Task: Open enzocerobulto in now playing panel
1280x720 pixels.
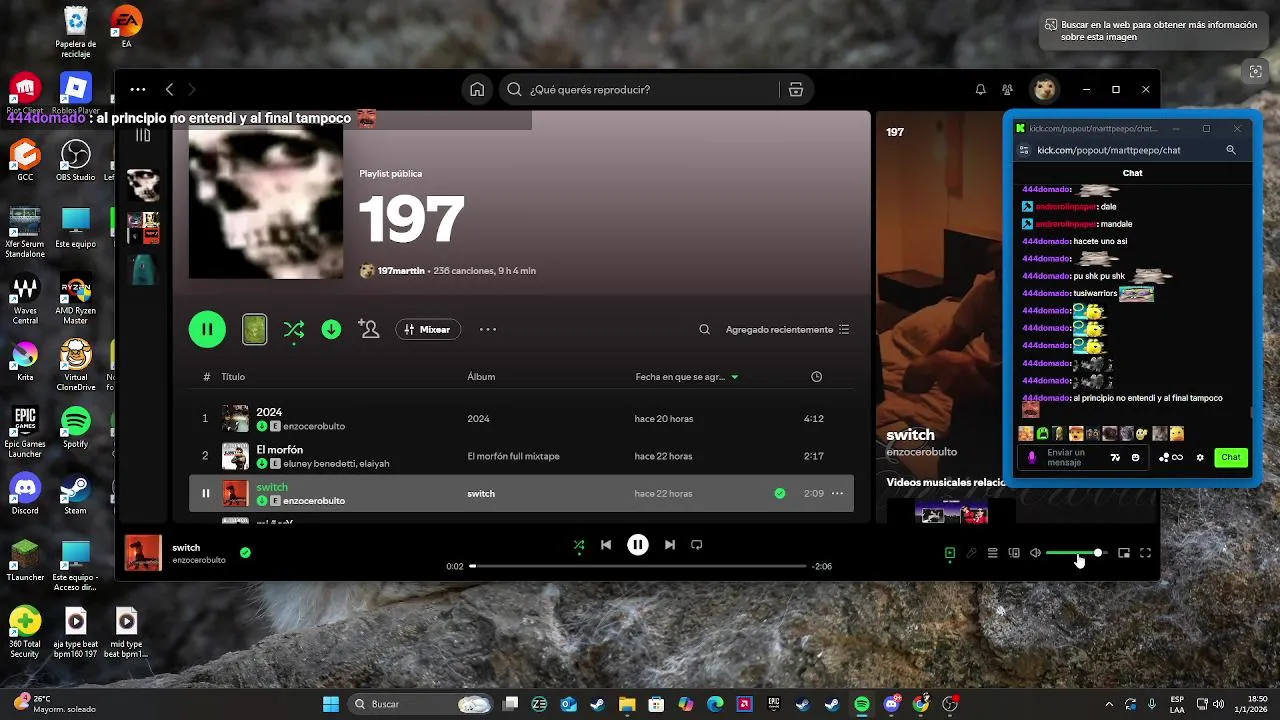Action: pos(921,452)
